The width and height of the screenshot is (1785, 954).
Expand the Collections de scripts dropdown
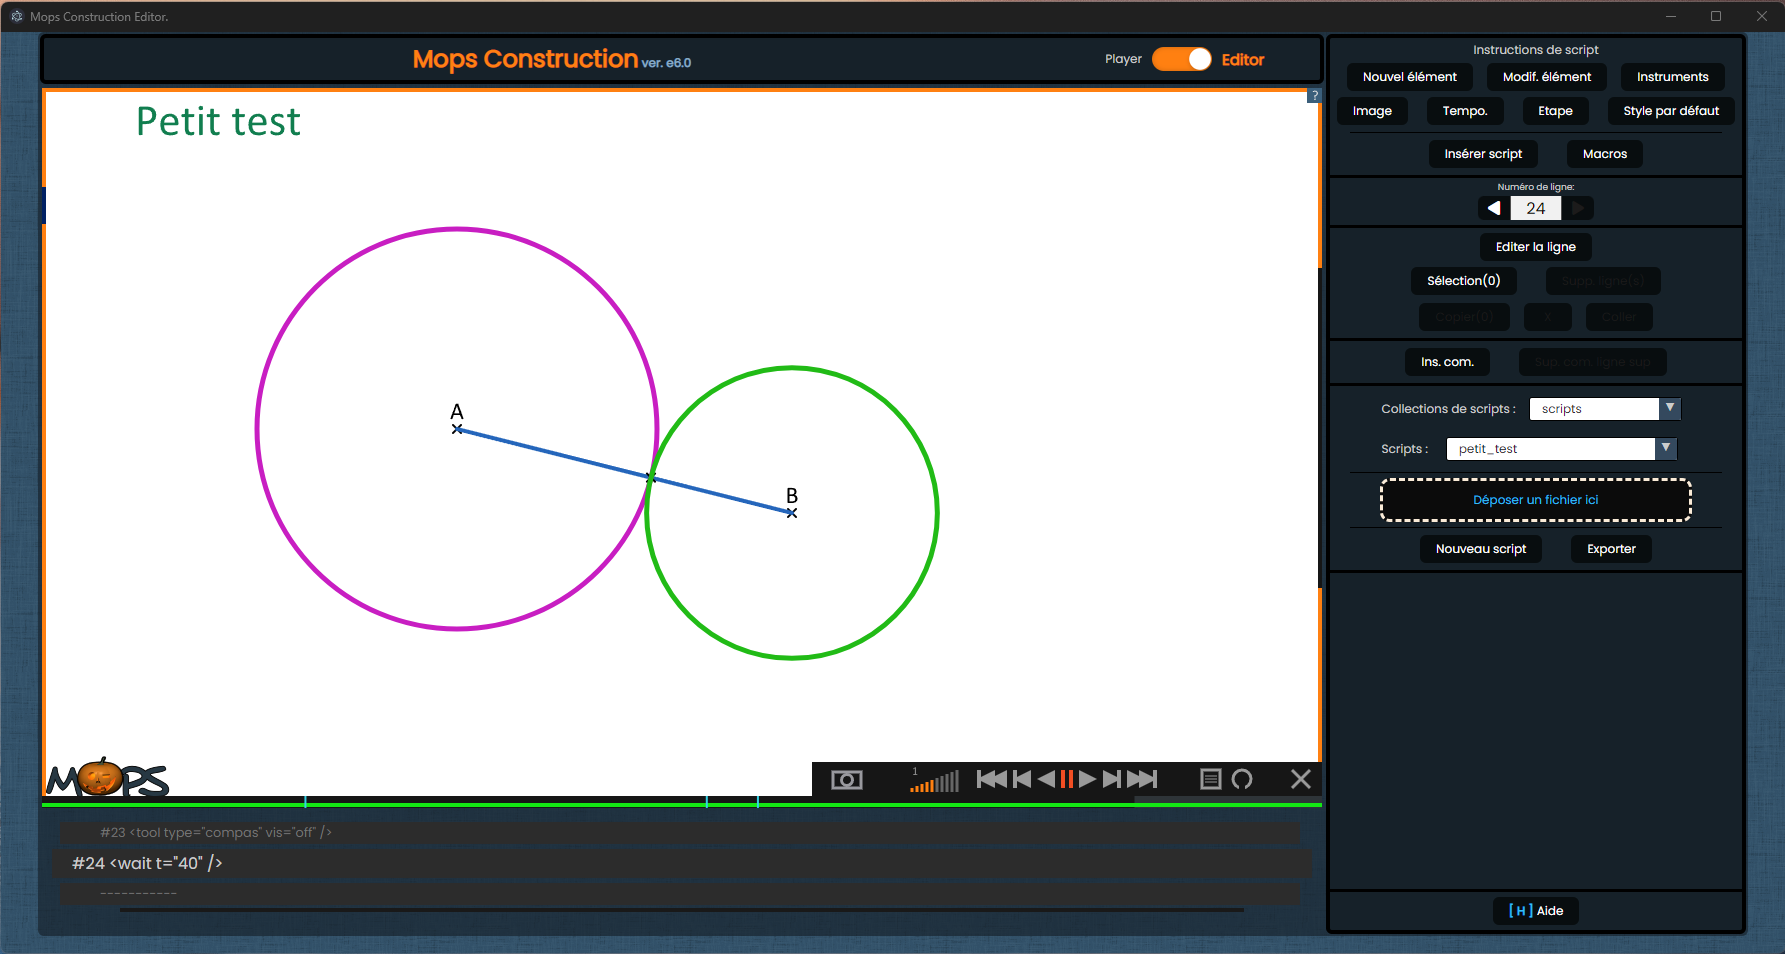coord(1669,408)
